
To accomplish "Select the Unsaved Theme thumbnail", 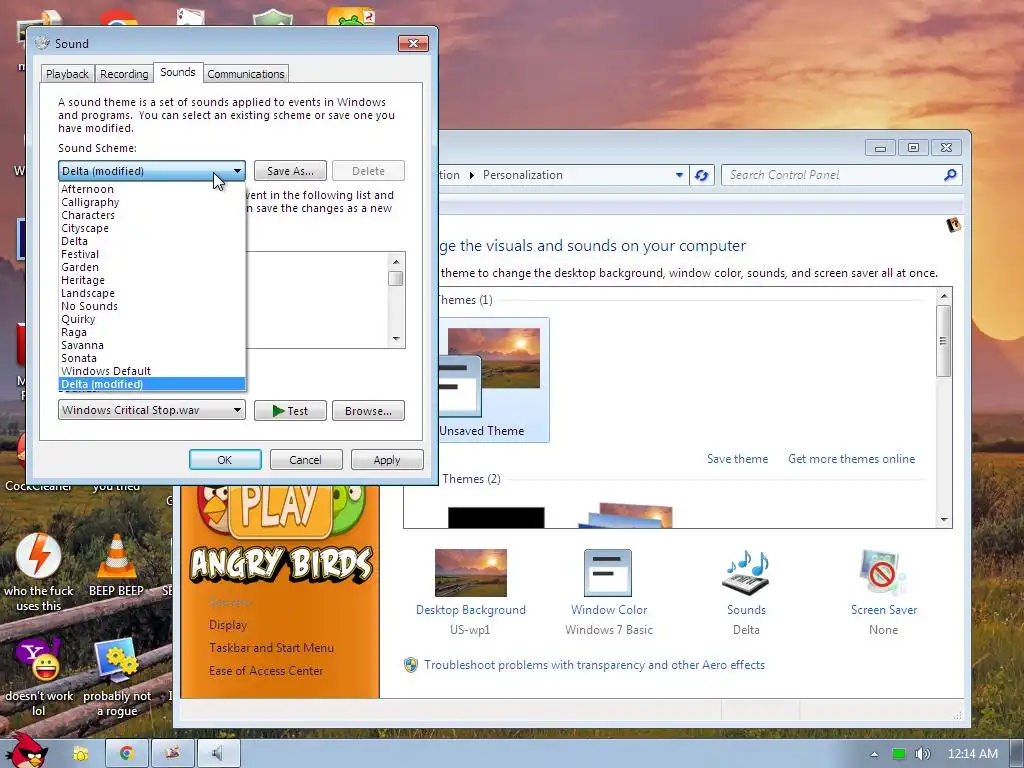I will click(x=493, y=380).
